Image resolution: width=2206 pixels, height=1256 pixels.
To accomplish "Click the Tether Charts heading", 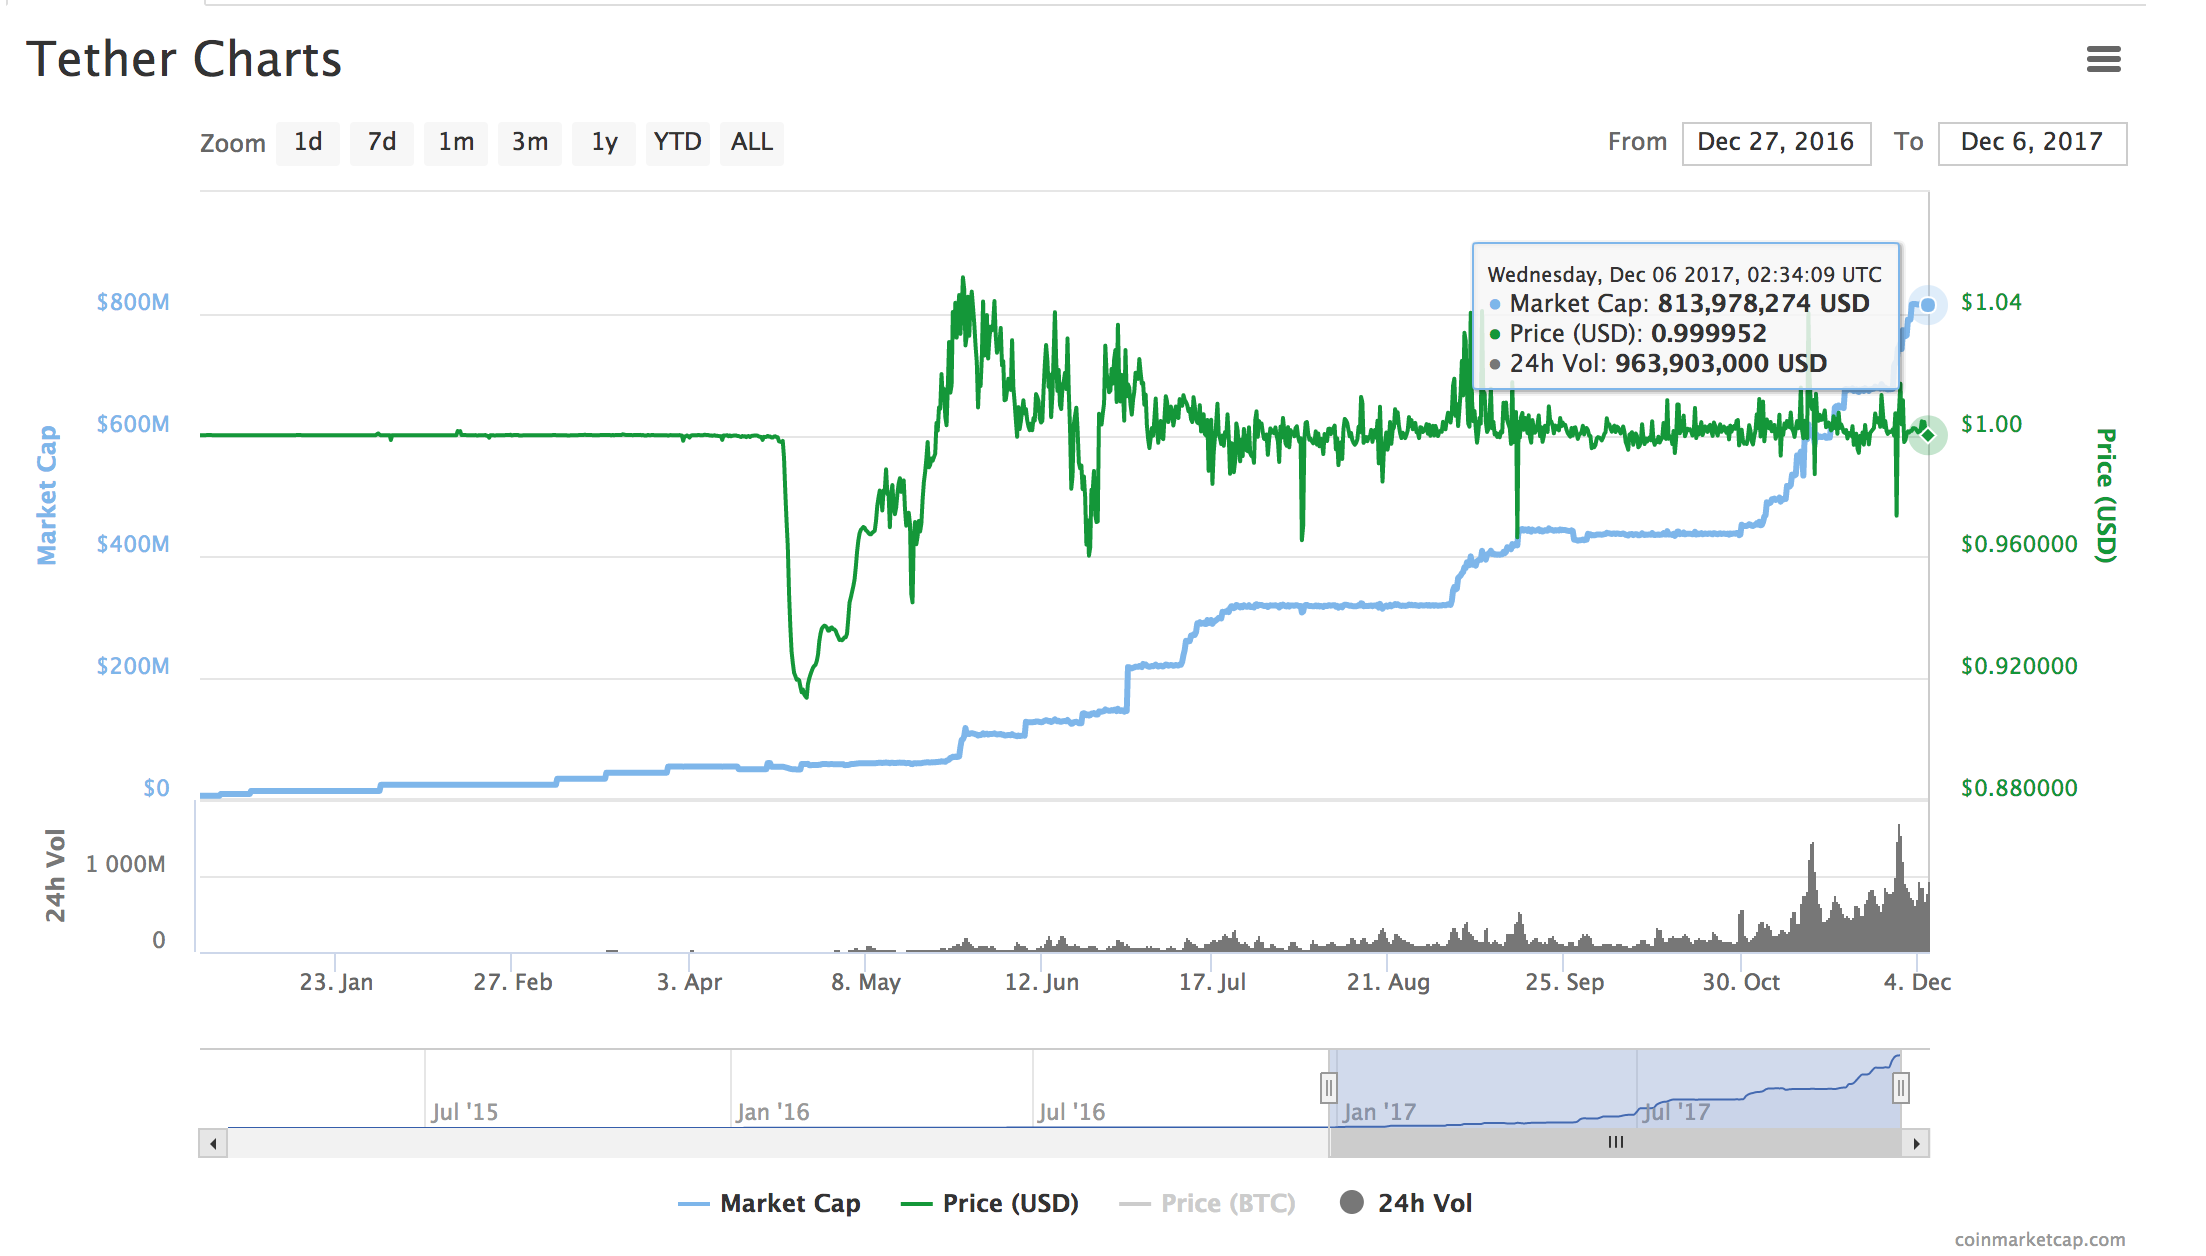I will [184, 59].
